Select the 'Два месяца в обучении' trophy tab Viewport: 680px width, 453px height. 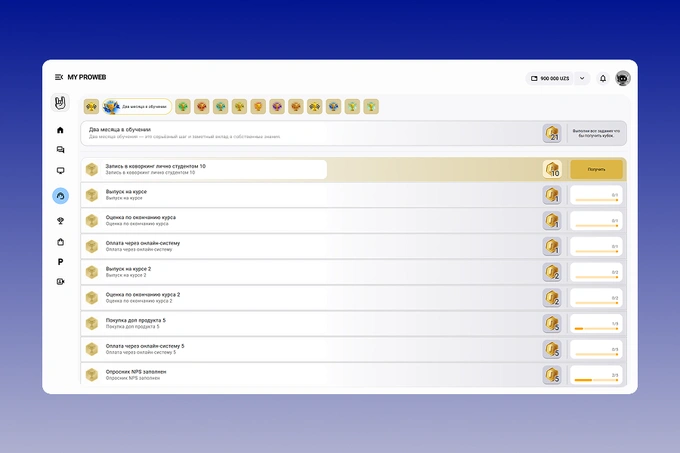(137, 107)
